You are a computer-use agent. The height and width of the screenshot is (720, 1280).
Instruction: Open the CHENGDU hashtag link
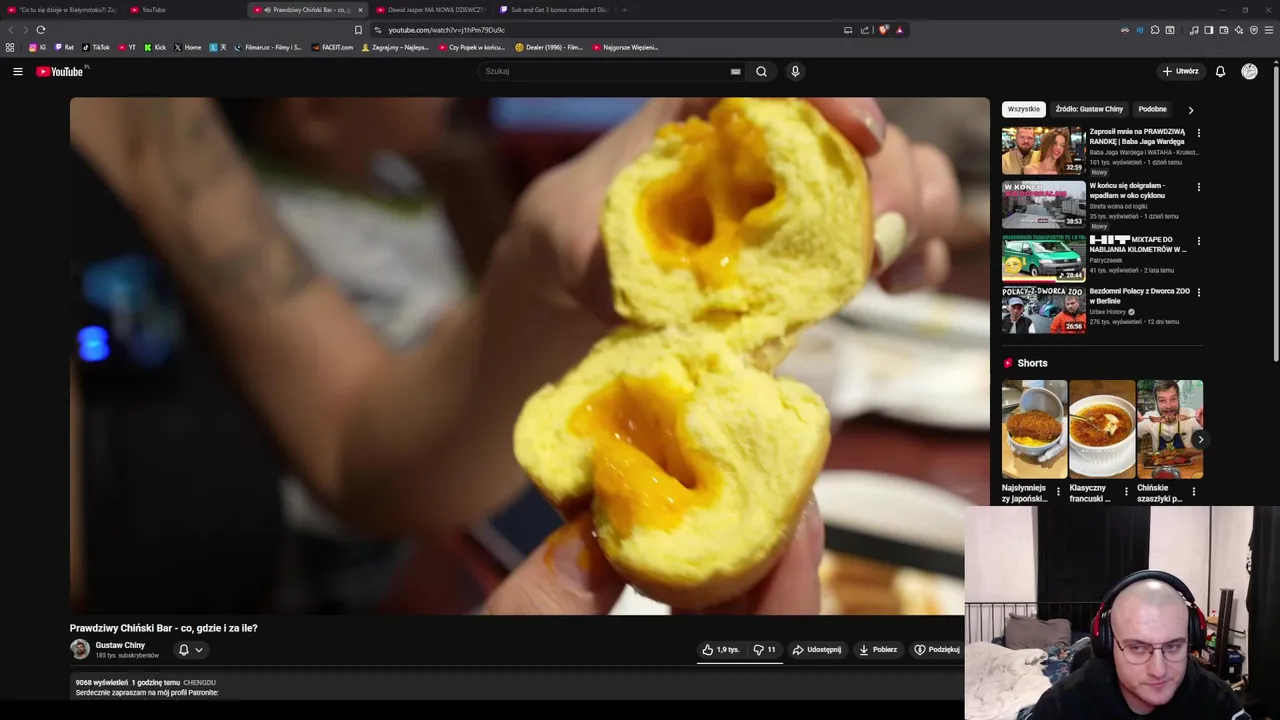pyautogui.click(x=199, y=682)
